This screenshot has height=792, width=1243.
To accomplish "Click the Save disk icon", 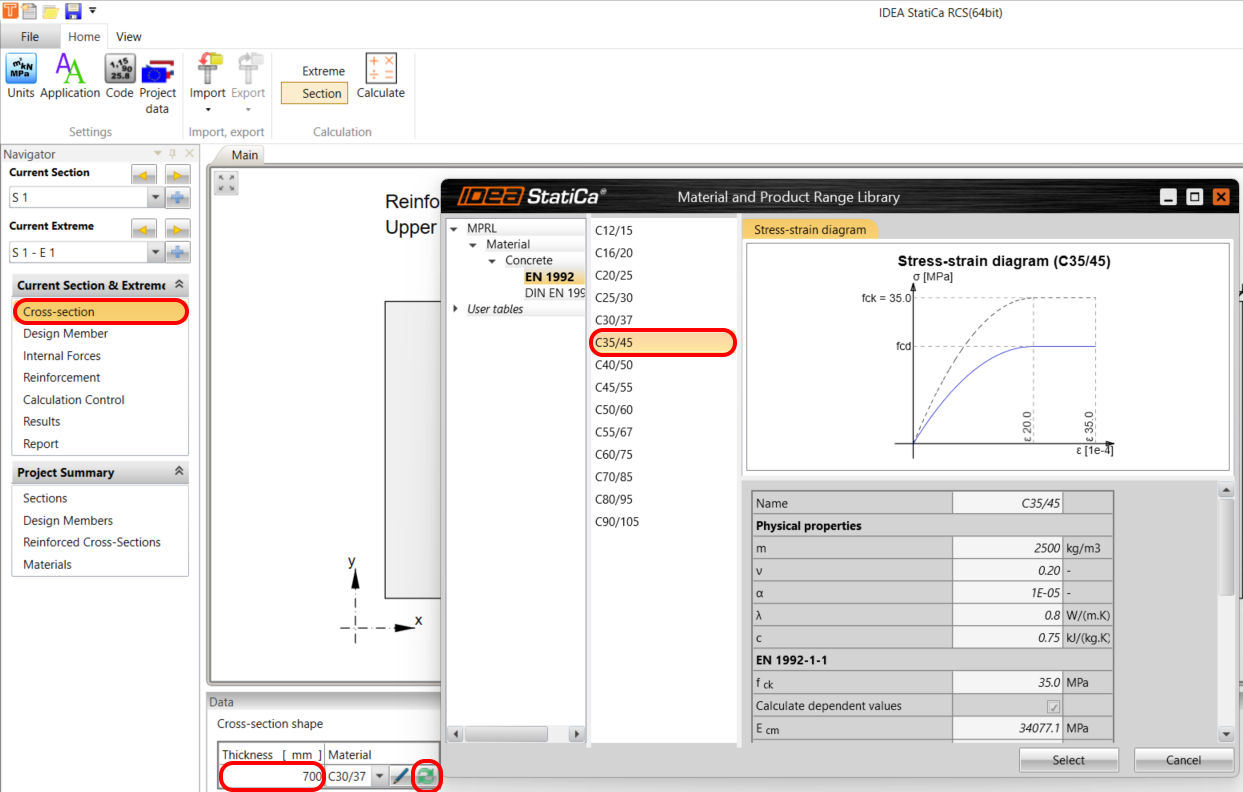I will coord(73,11).
